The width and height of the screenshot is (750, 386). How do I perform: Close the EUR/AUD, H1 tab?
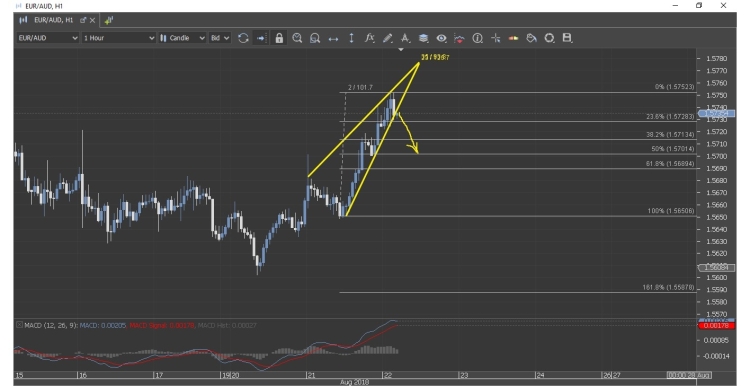pyautogui.click(x=93, y=20)
